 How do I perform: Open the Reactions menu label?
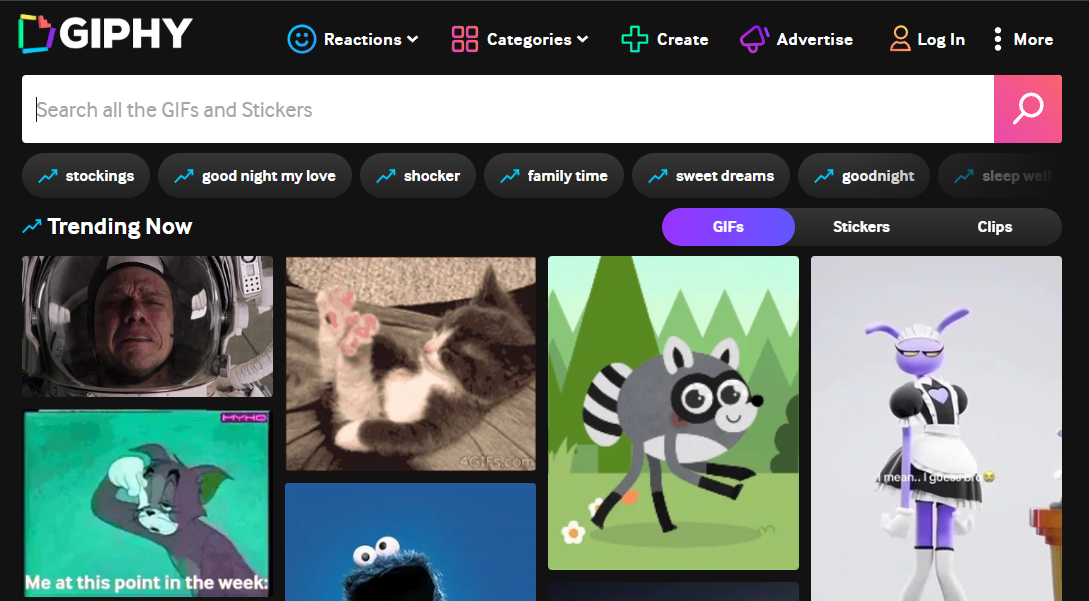pos(363,40)
